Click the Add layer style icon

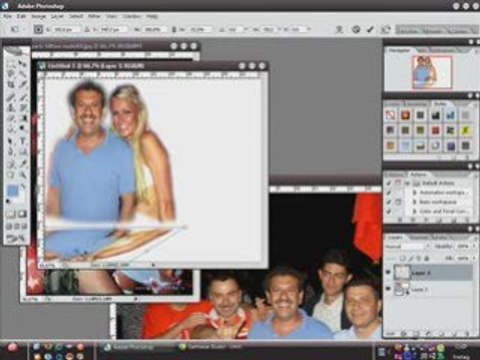click(404, 333)
